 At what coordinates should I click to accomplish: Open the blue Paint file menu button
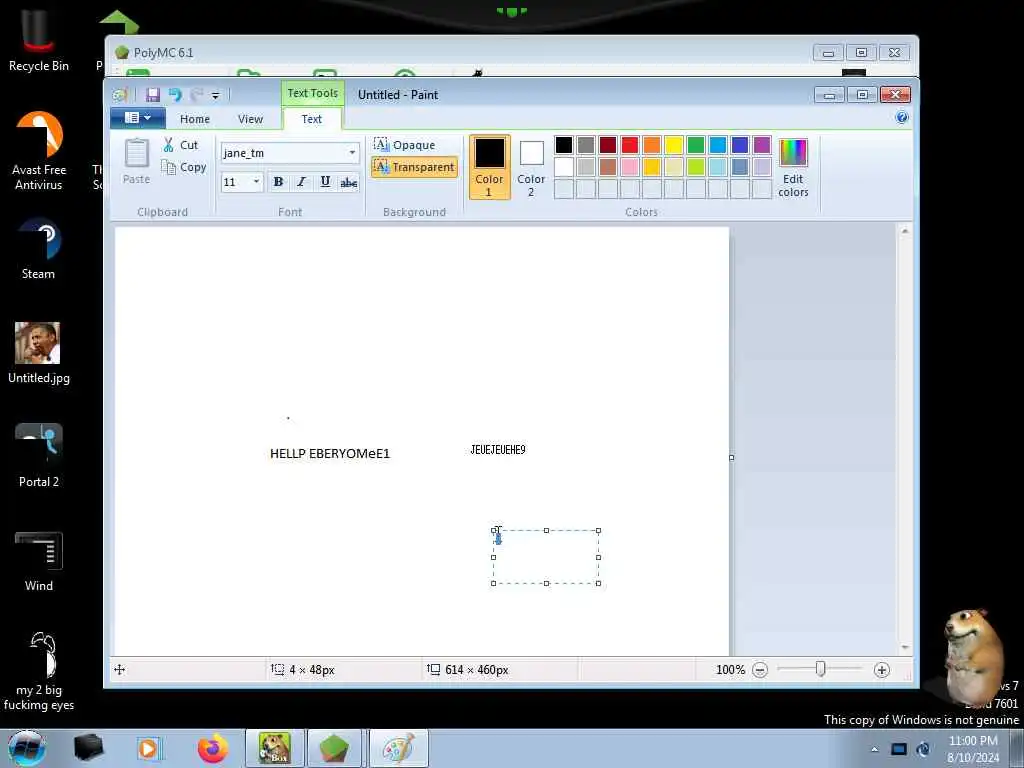point(137,118)
